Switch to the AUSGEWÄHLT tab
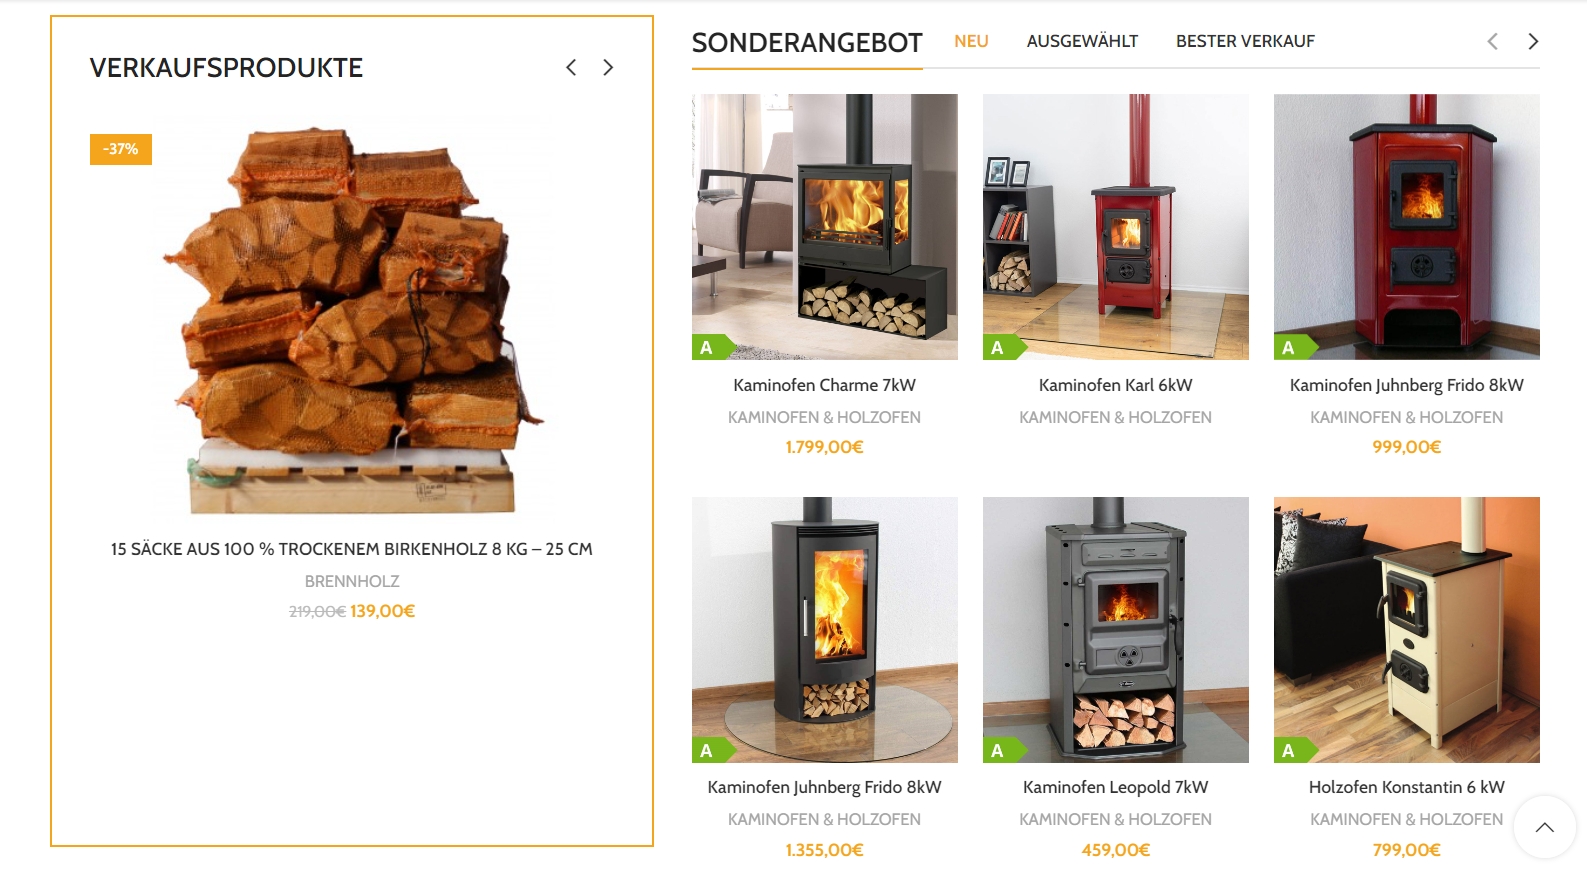1587x882 pixels. coord(1082,41)
